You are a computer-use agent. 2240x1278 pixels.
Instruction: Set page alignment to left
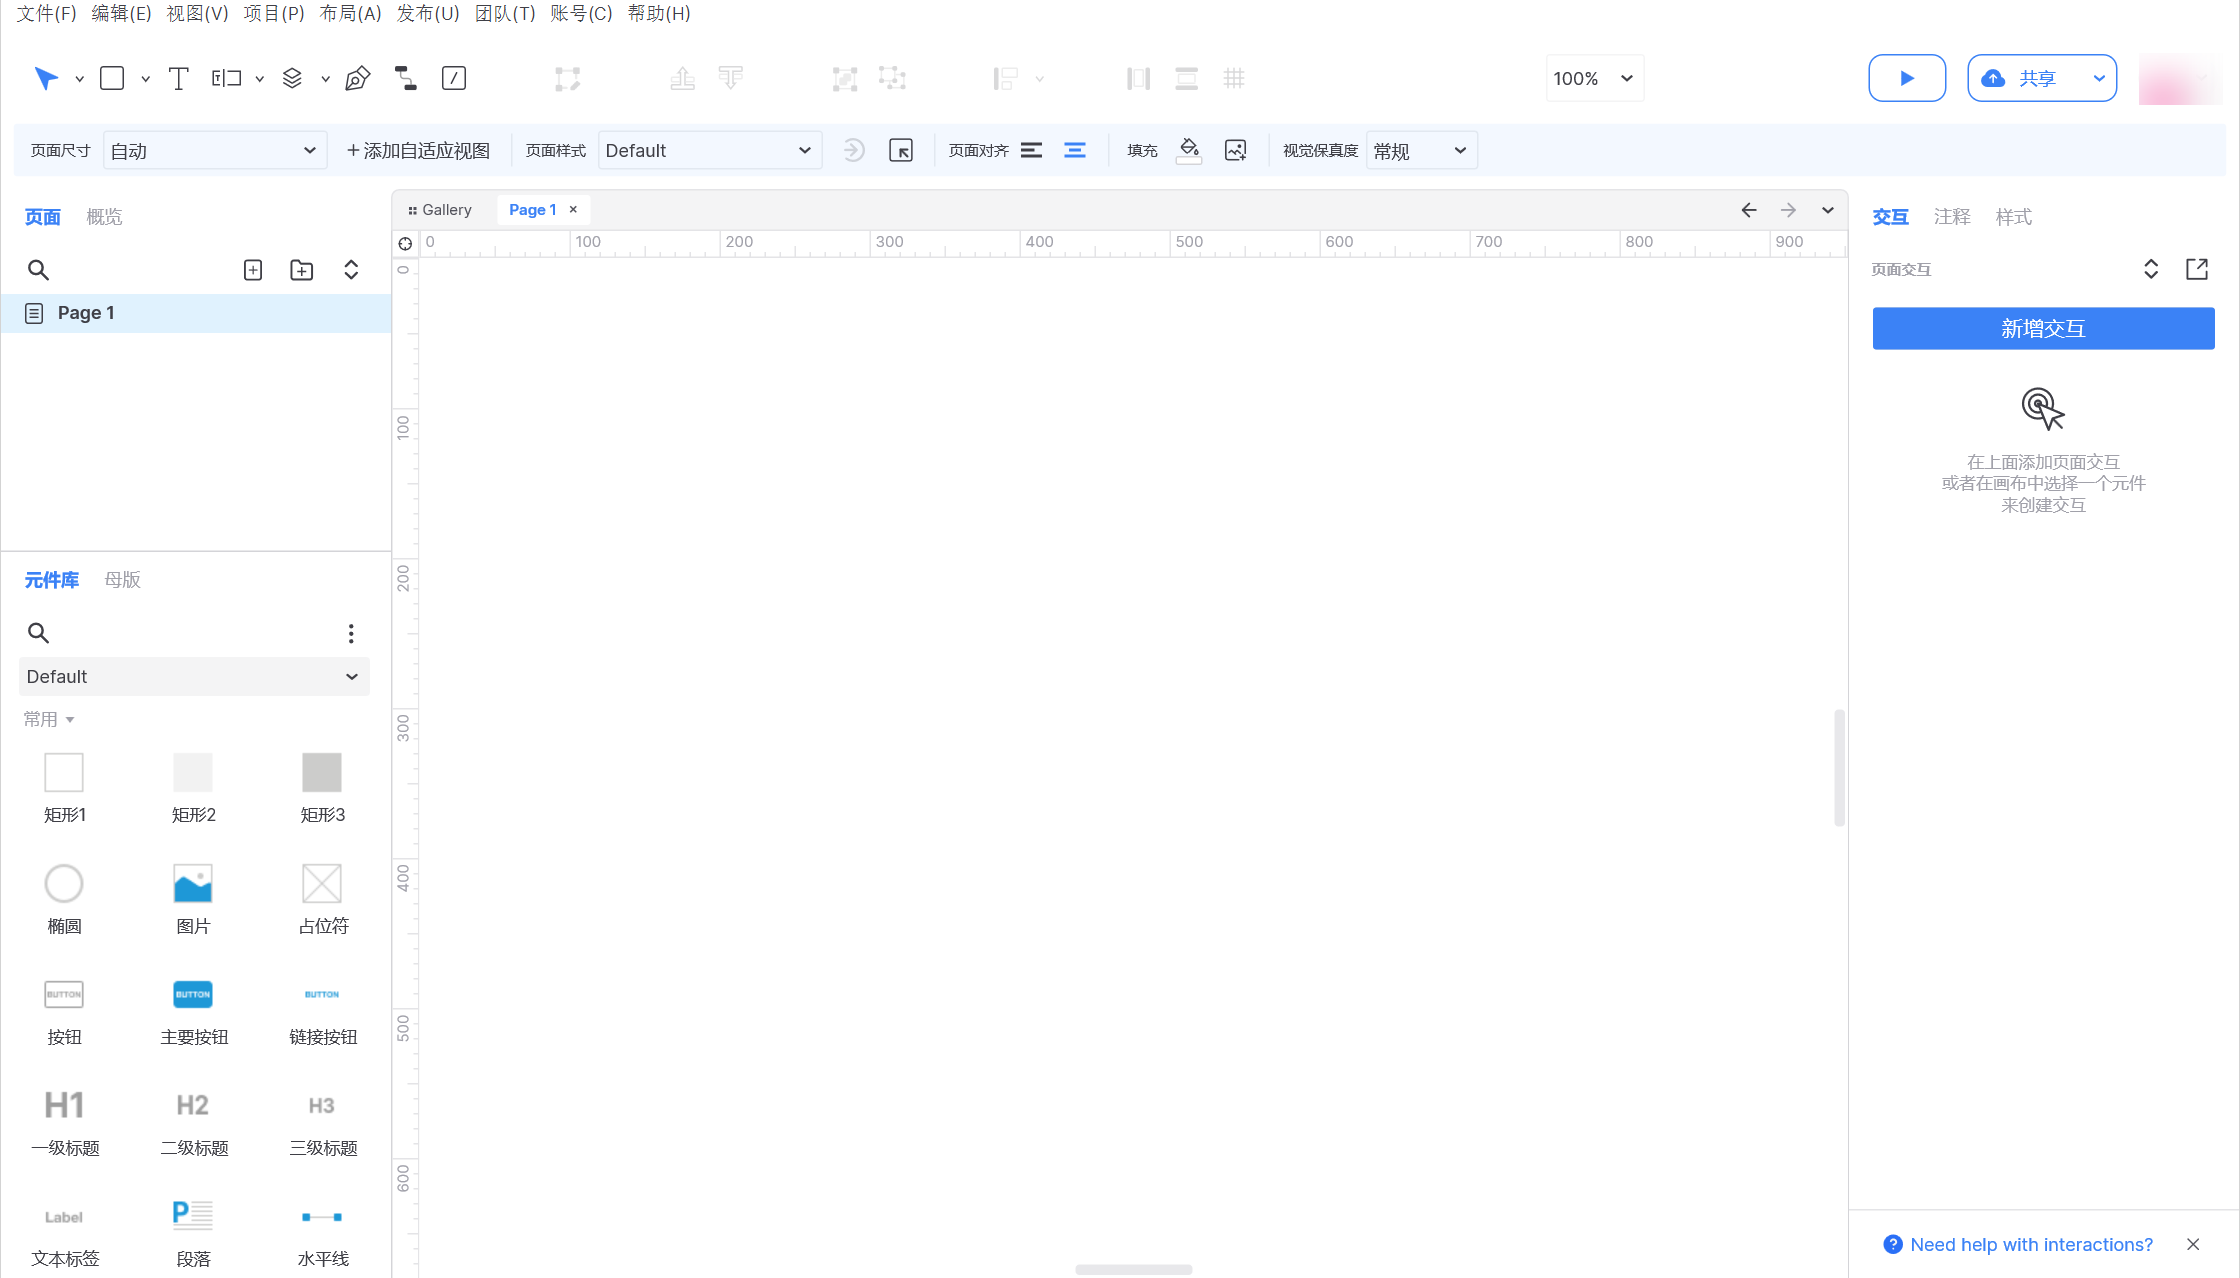1032,150
